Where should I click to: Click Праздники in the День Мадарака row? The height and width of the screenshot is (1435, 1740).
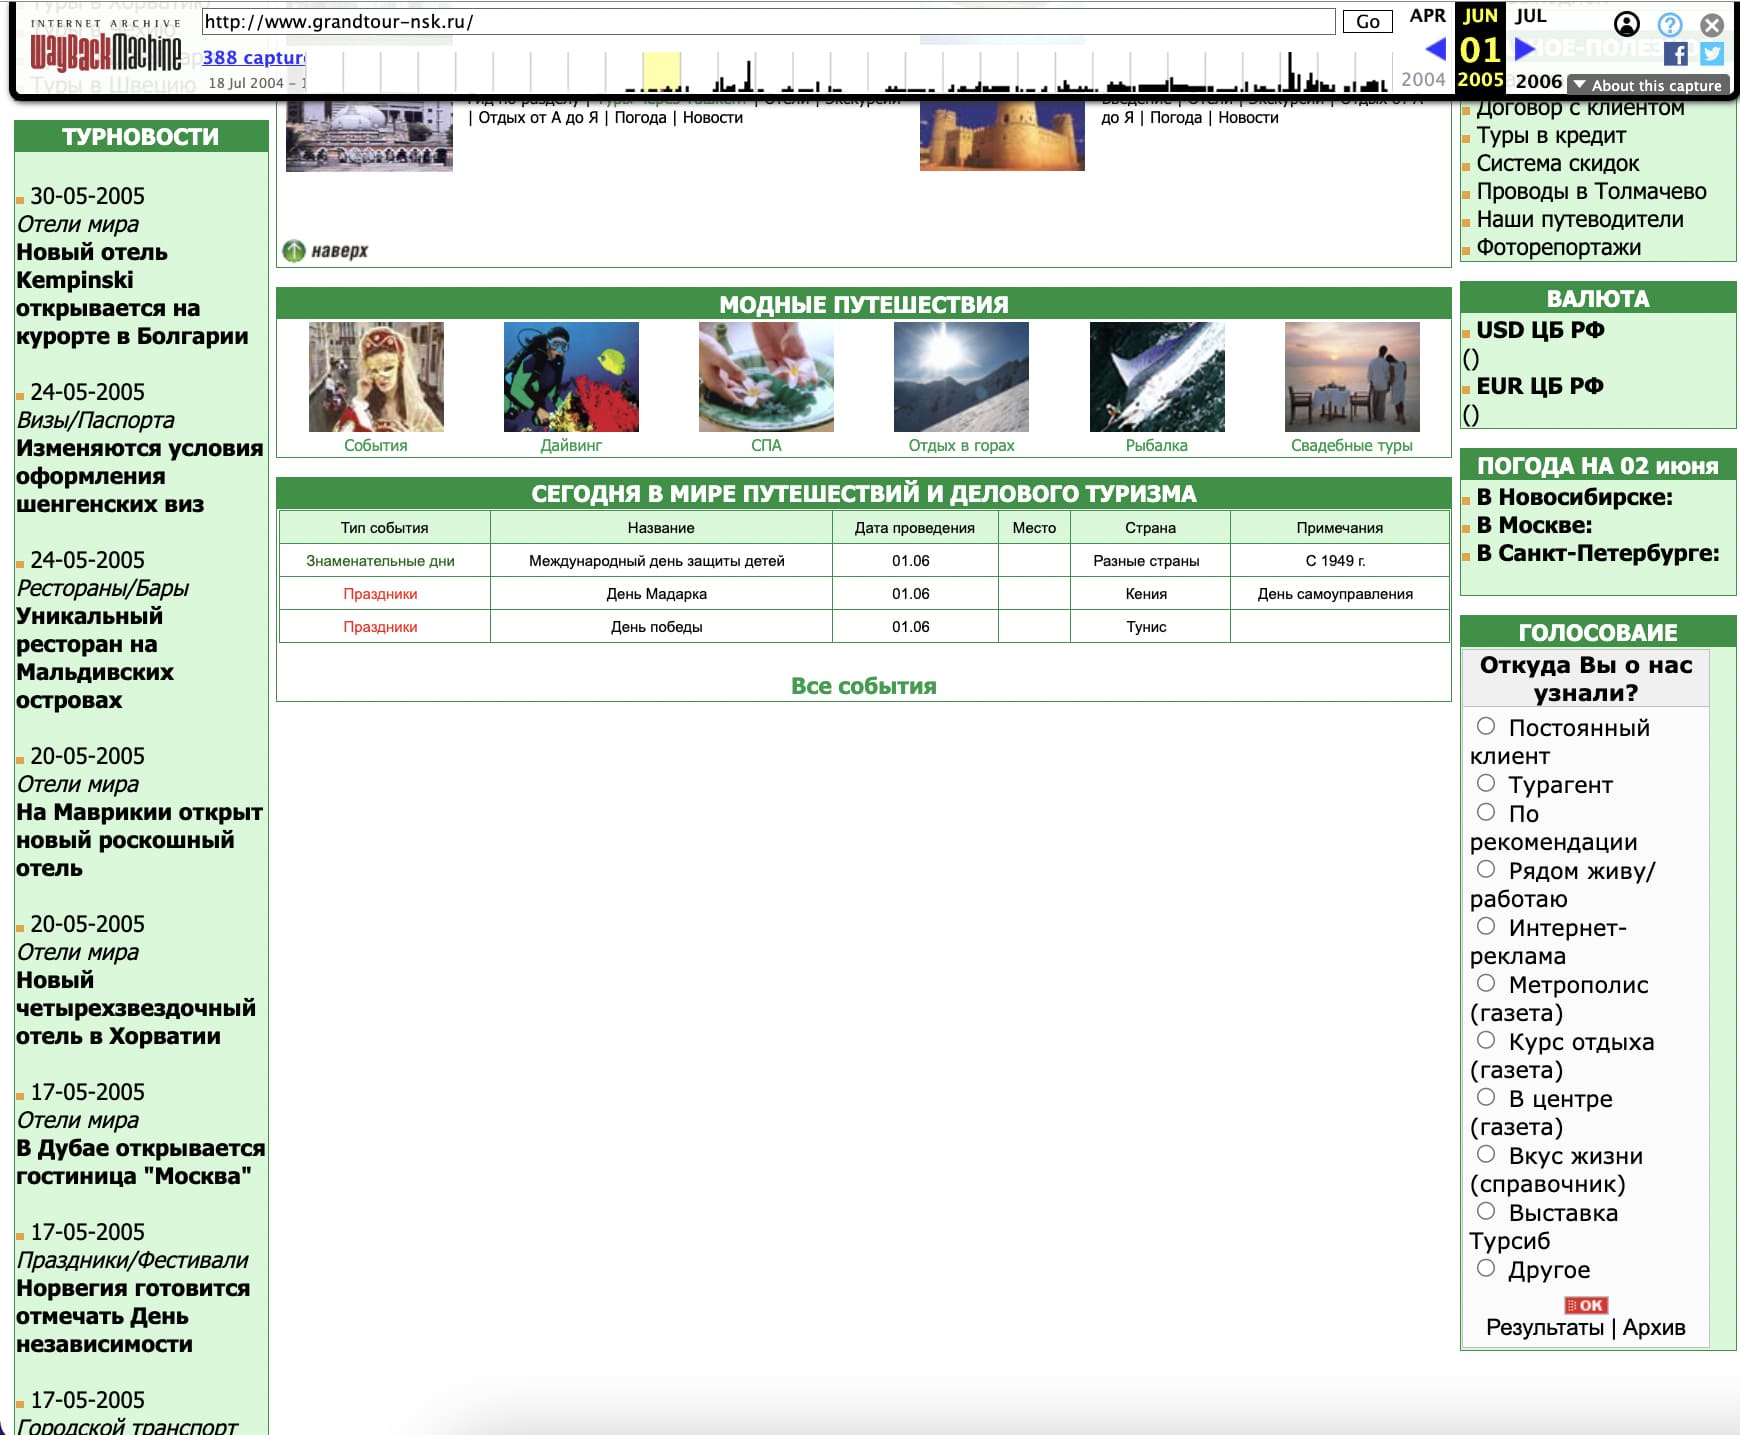[380, 594]
